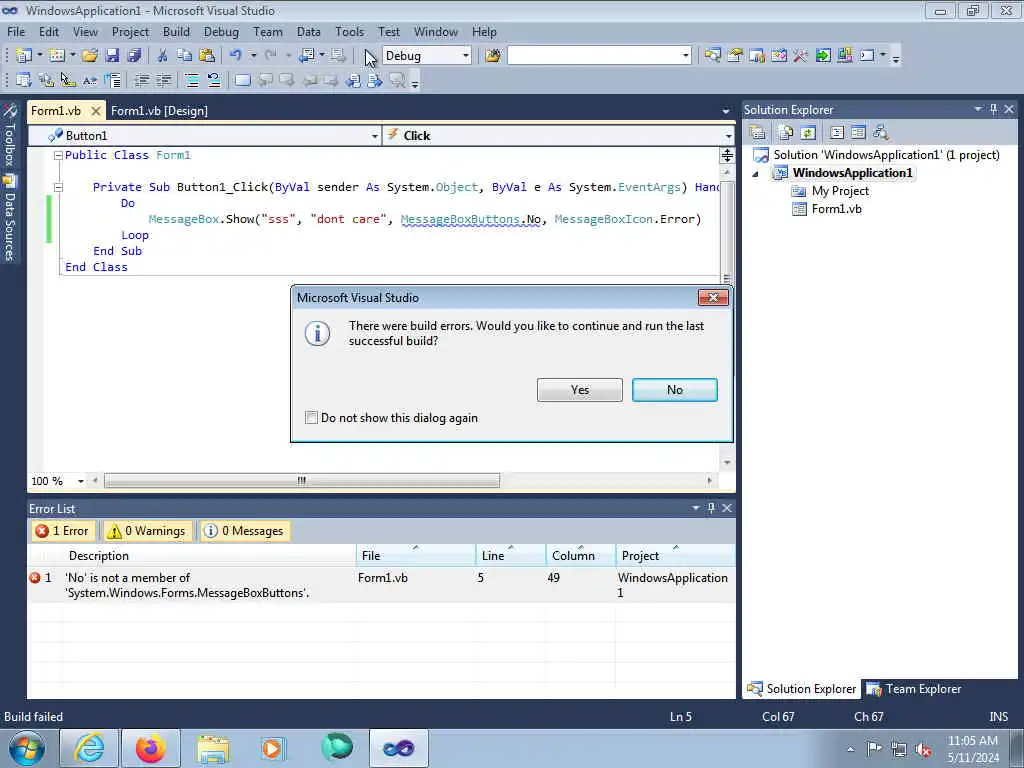The height and width of the screenshot is (768, 1024).
Task: Cut selection using the scissors icon
Action: [x=163, y=56]
